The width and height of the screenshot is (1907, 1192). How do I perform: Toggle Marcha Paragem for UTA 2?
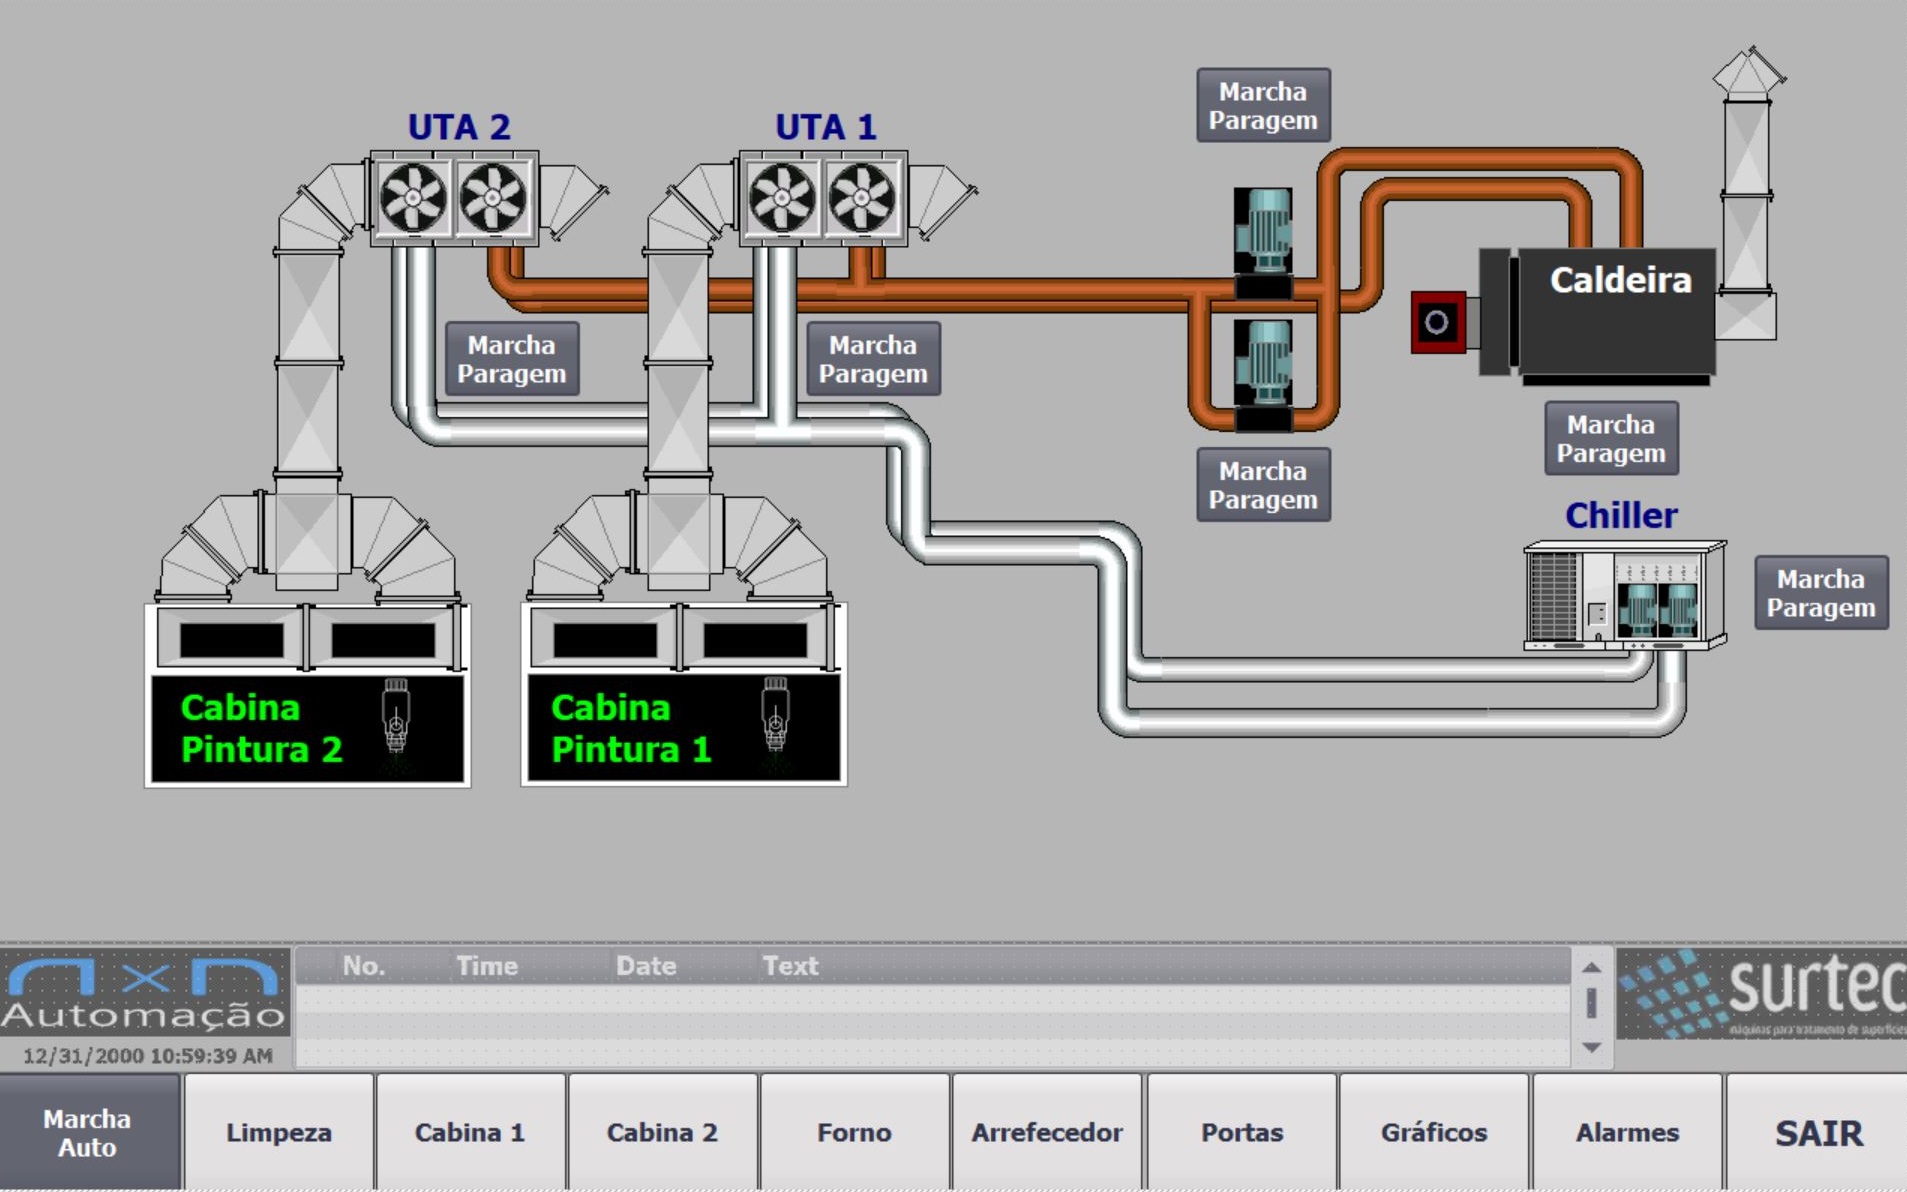tap(512, 359)
